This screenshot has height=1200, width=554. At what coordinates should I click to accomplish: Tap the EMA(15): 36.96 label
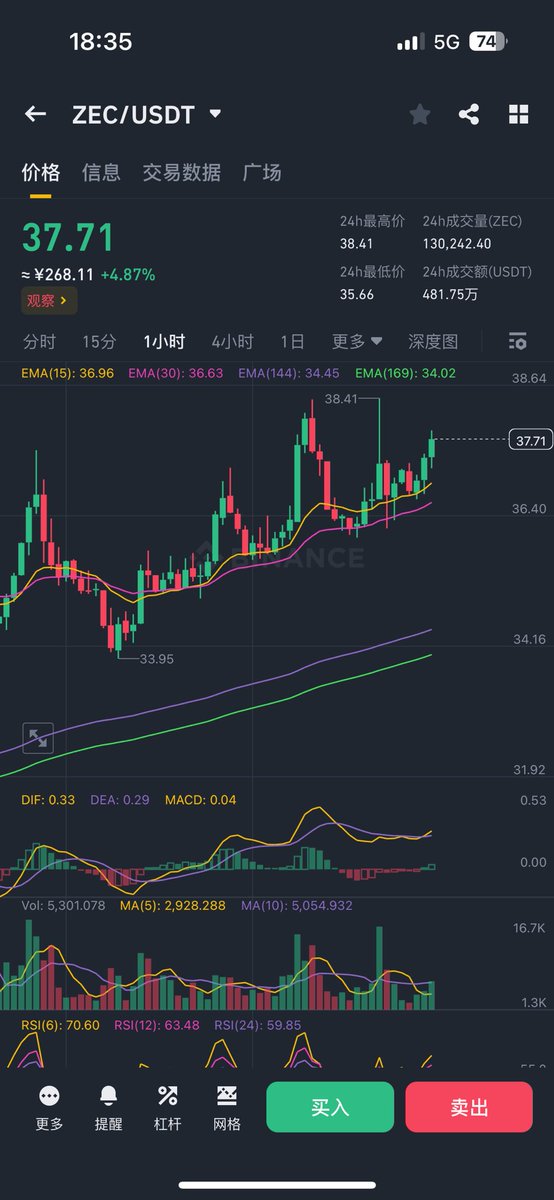(x=68, y=373)
